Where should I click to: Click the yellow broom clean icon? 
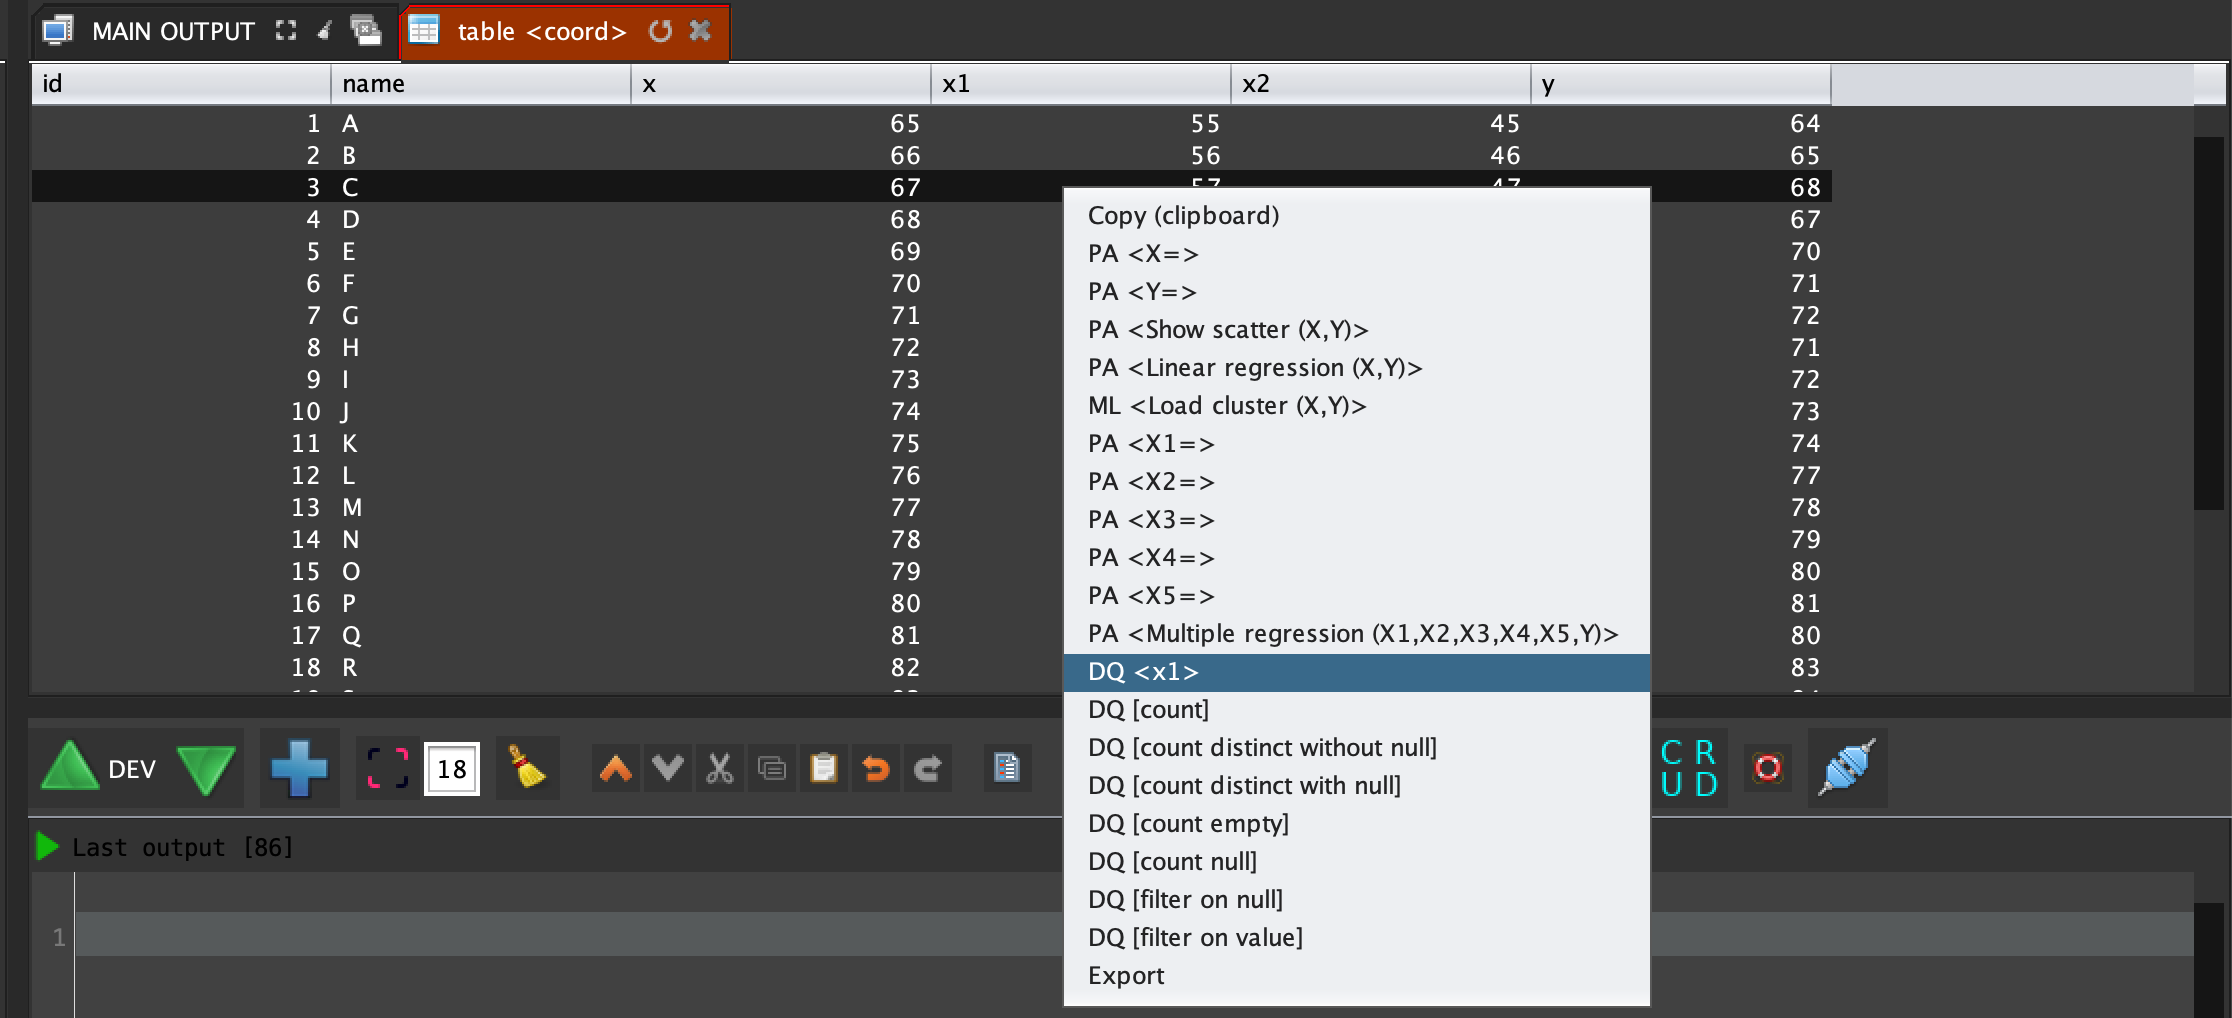526,768
